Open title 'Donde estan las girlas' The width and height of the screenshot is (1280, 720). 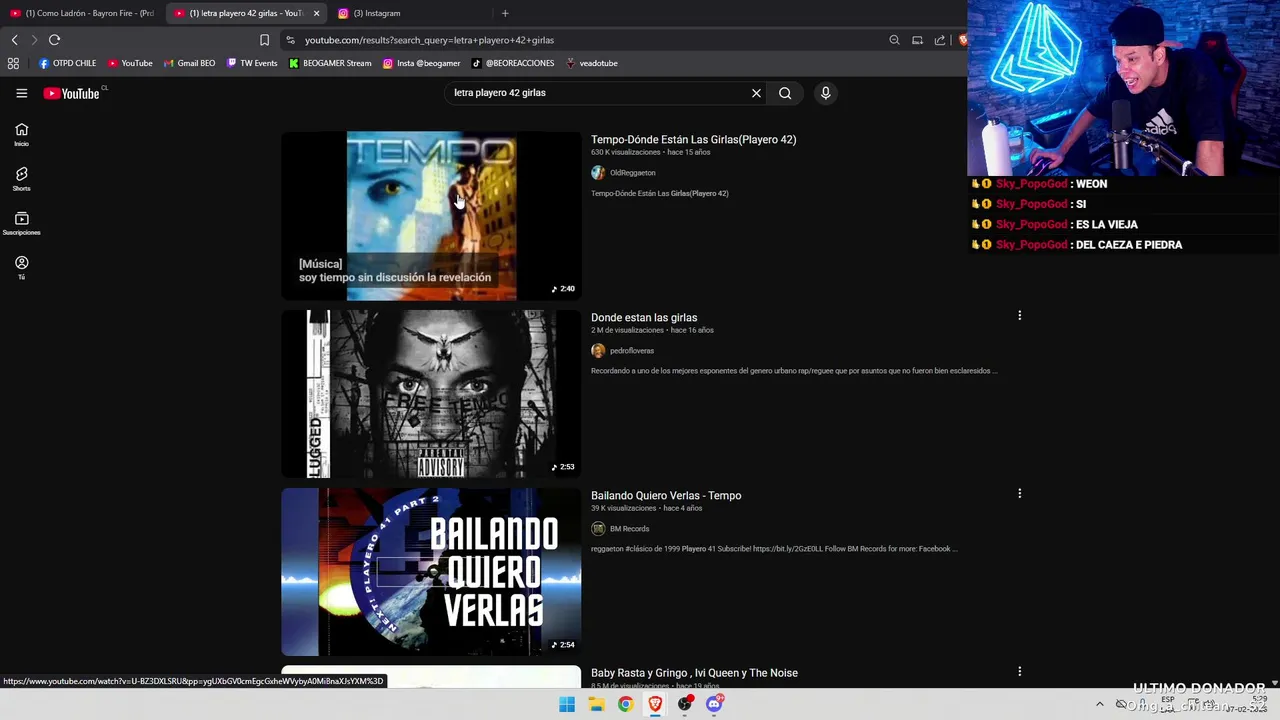tap(644, 318)
